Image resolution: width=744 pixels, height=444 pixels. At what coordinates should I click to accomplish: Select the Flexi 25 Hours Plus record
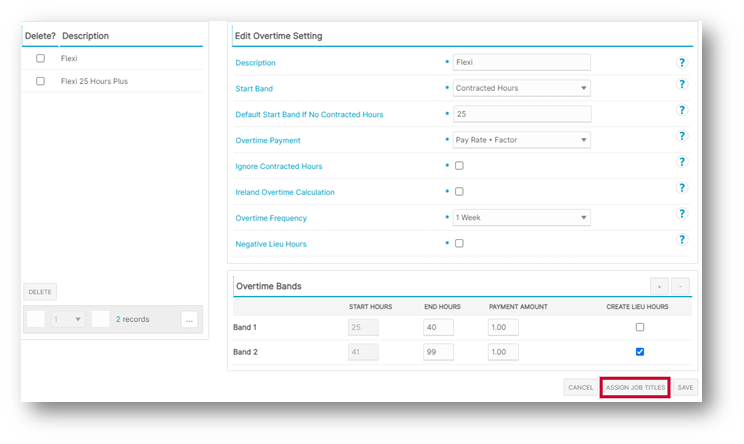click(94, 81)
